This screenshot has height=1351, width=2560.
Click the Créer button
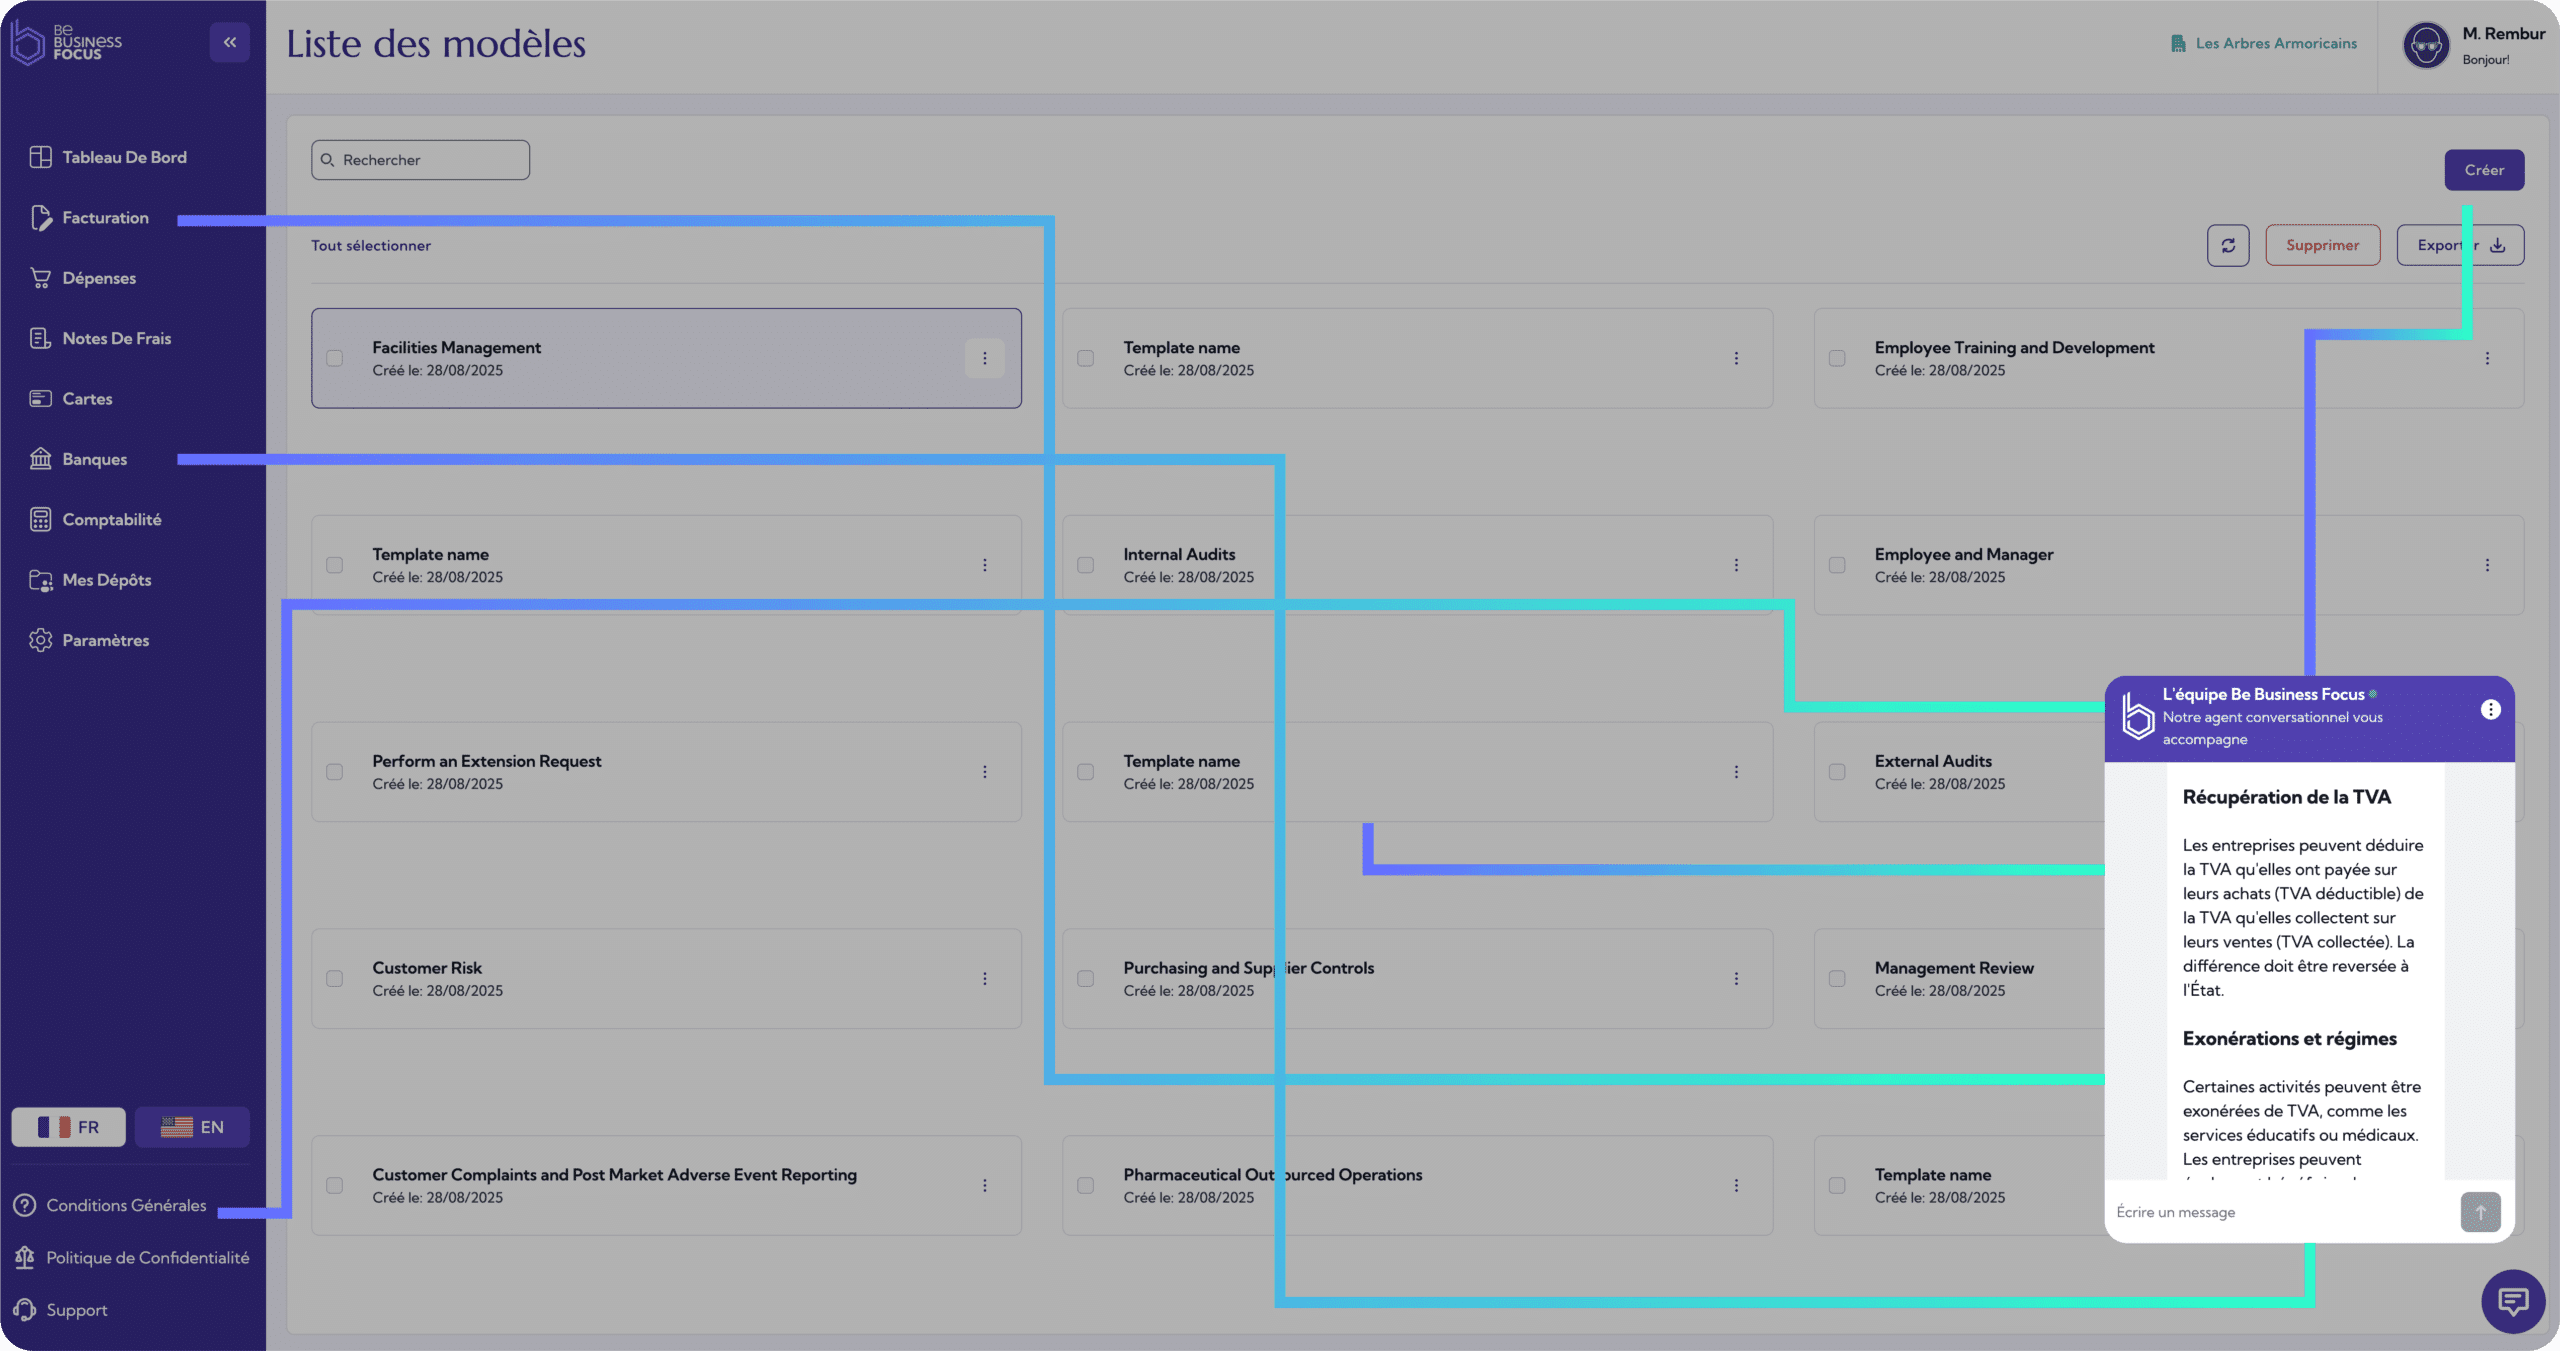point(2484,170)
